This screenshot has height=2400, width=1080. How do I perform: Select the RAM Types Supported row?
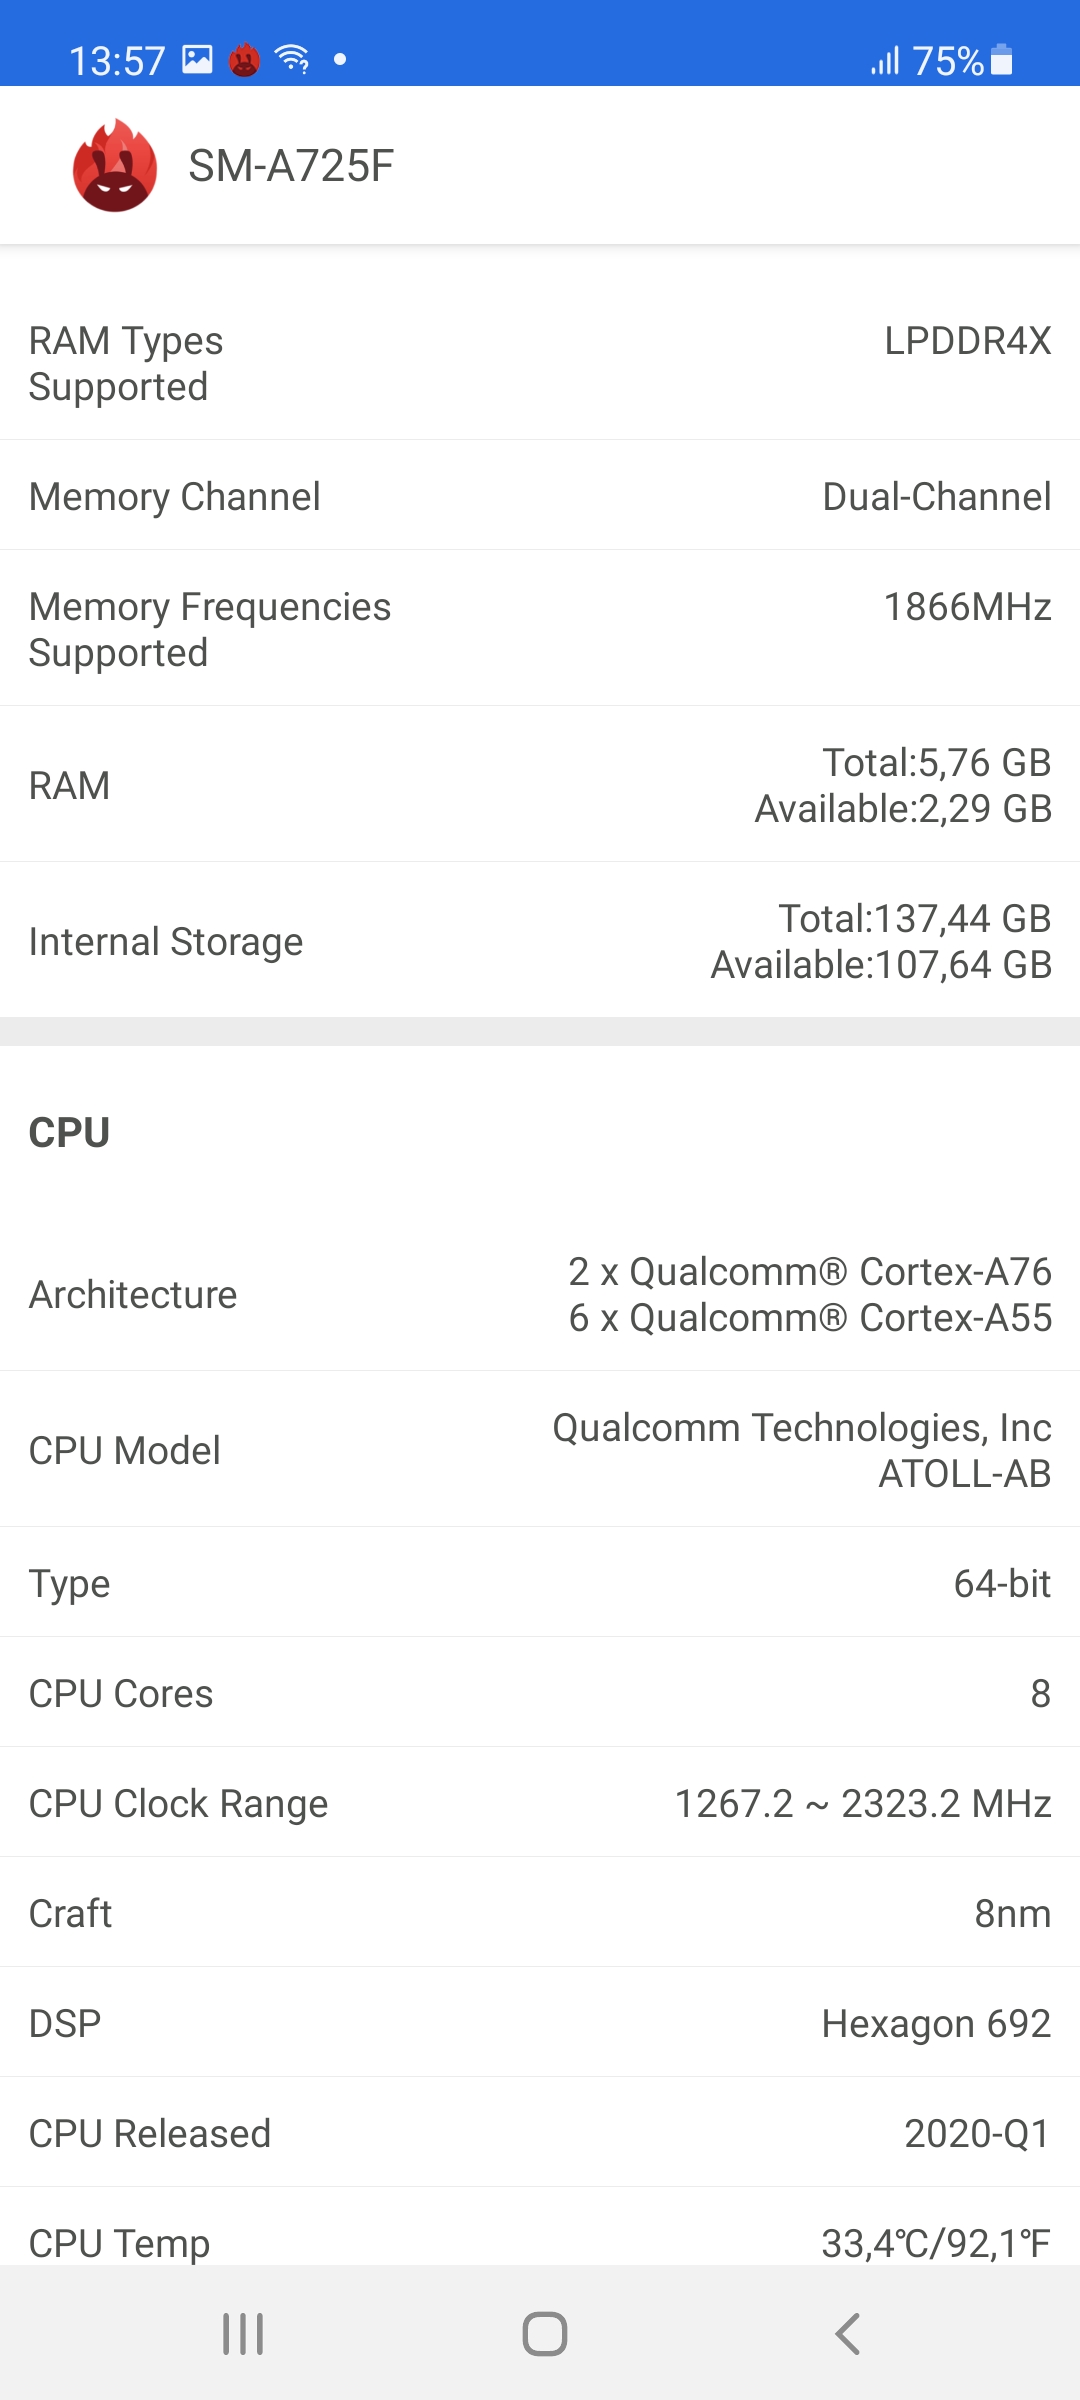[x=540, y=364]
